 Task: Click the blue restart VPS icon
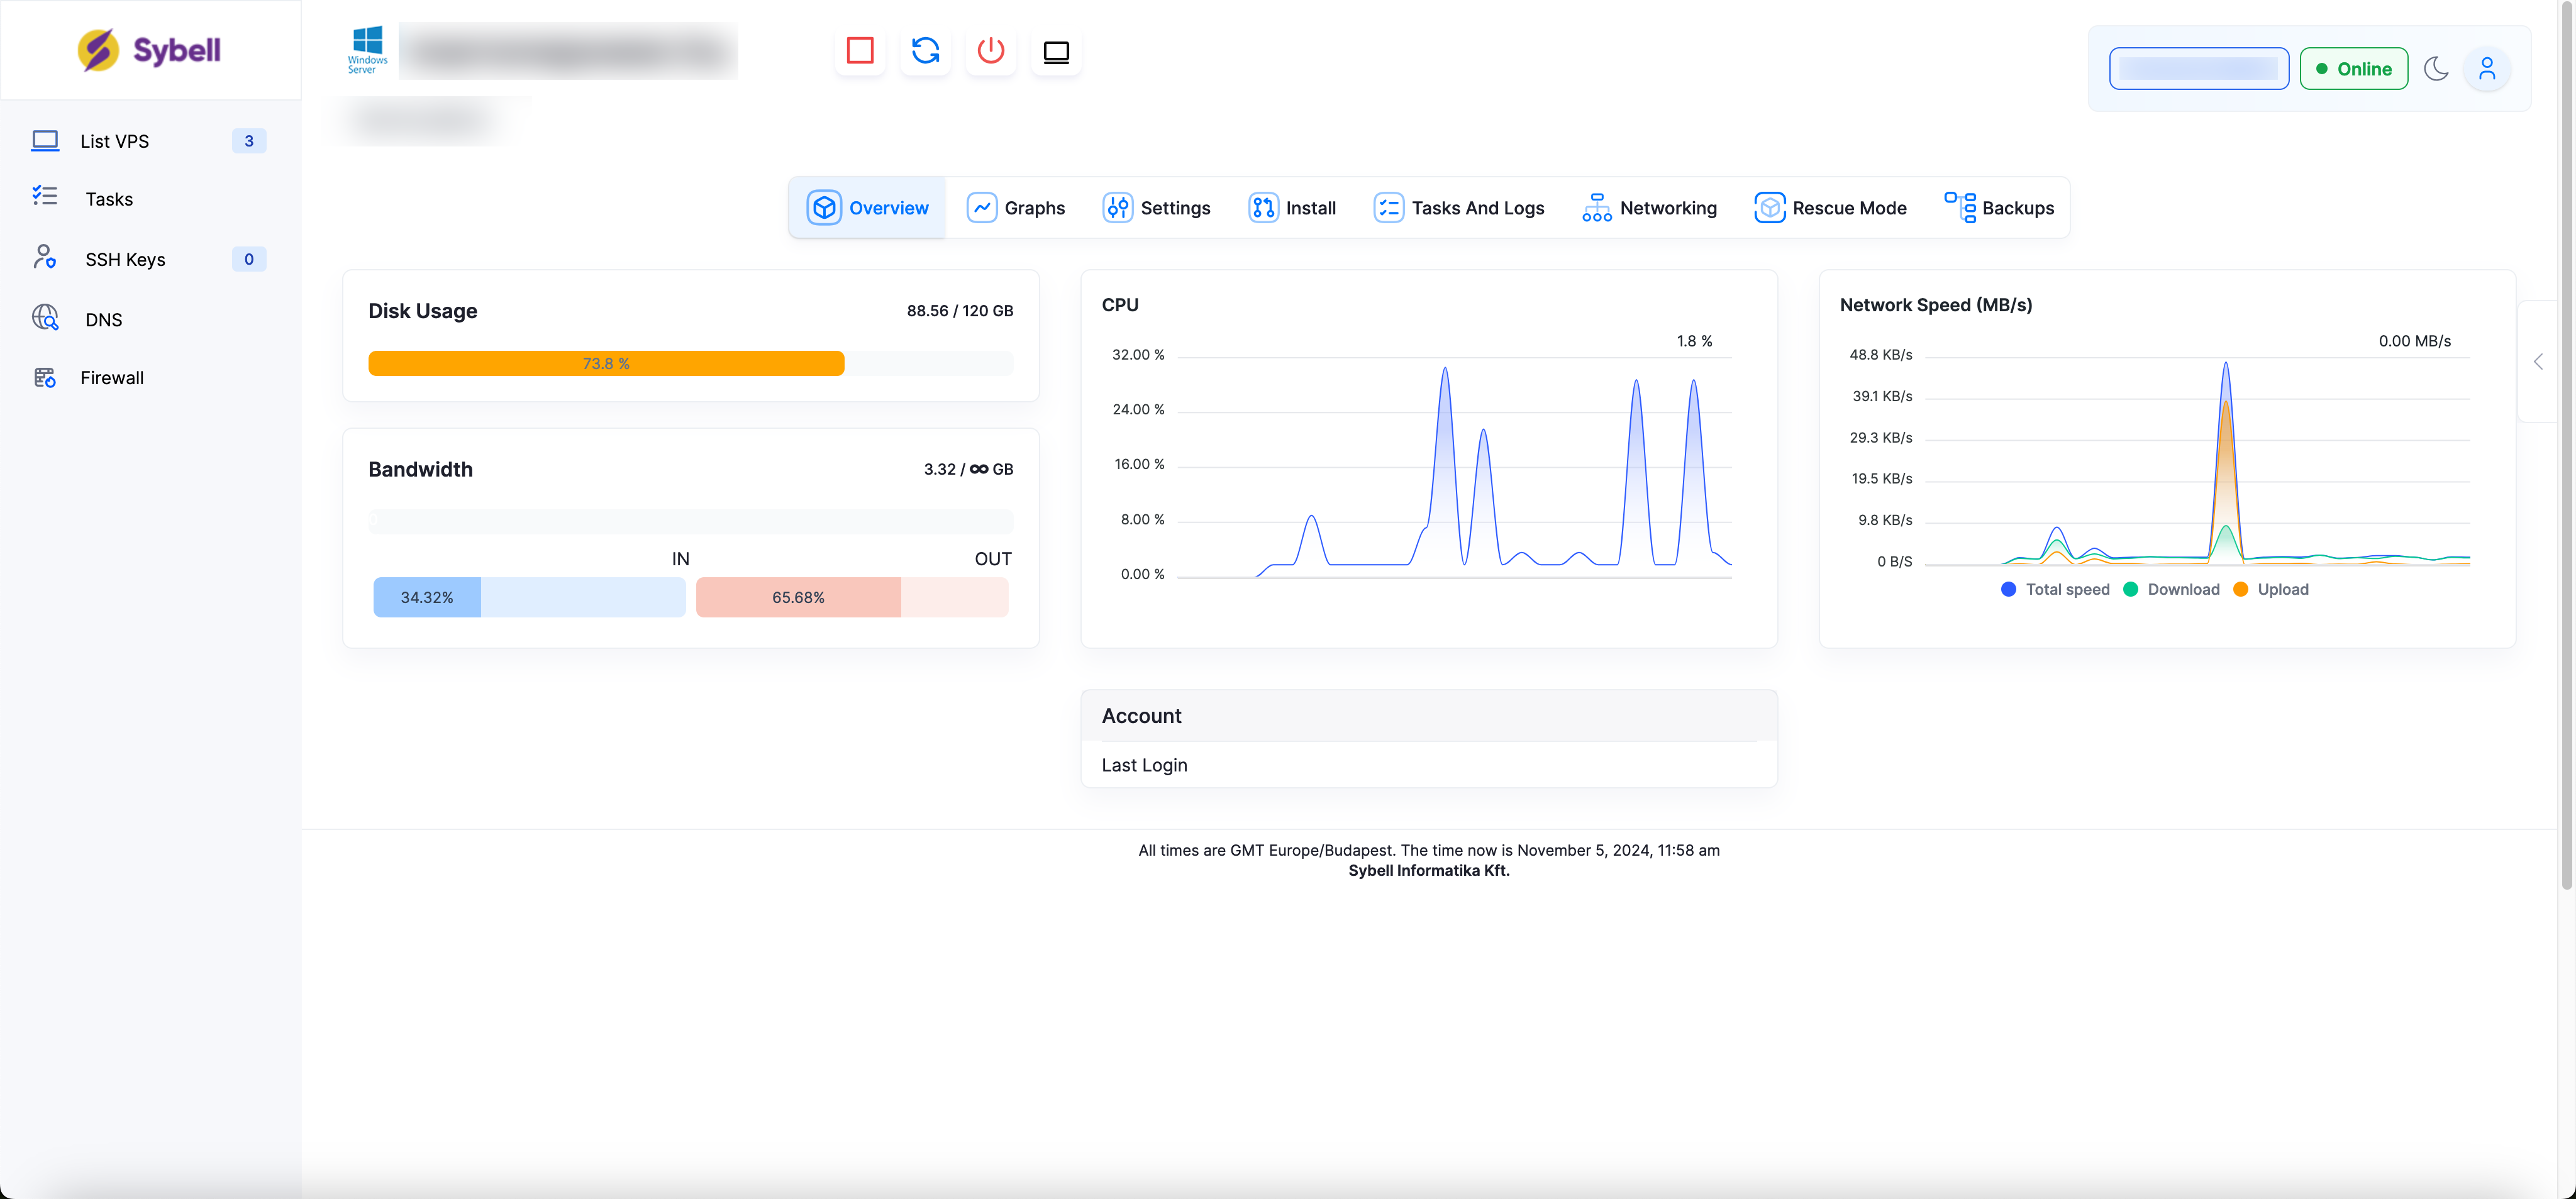click(925, 51)
